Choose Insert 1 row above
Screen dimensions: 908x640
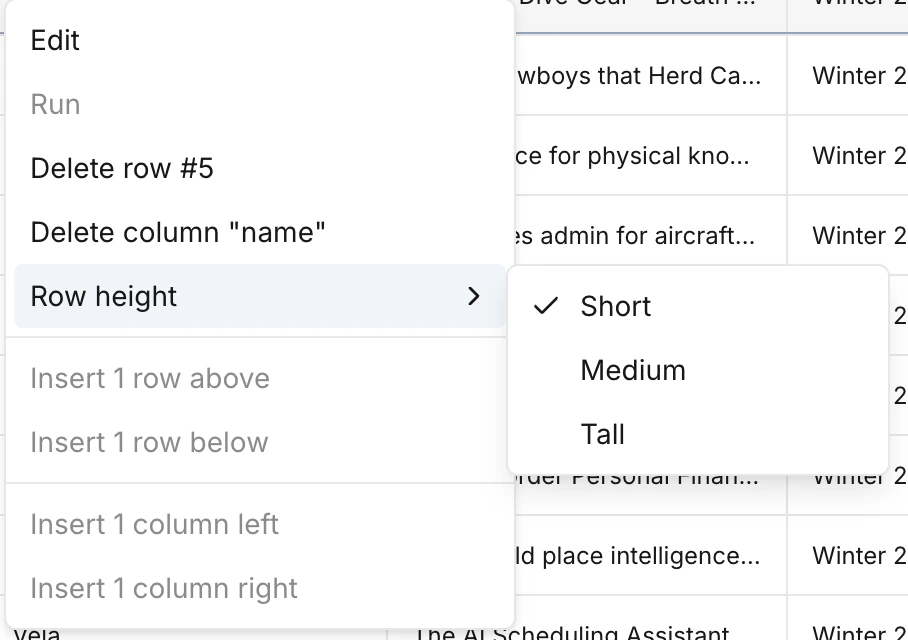point(150,378)
